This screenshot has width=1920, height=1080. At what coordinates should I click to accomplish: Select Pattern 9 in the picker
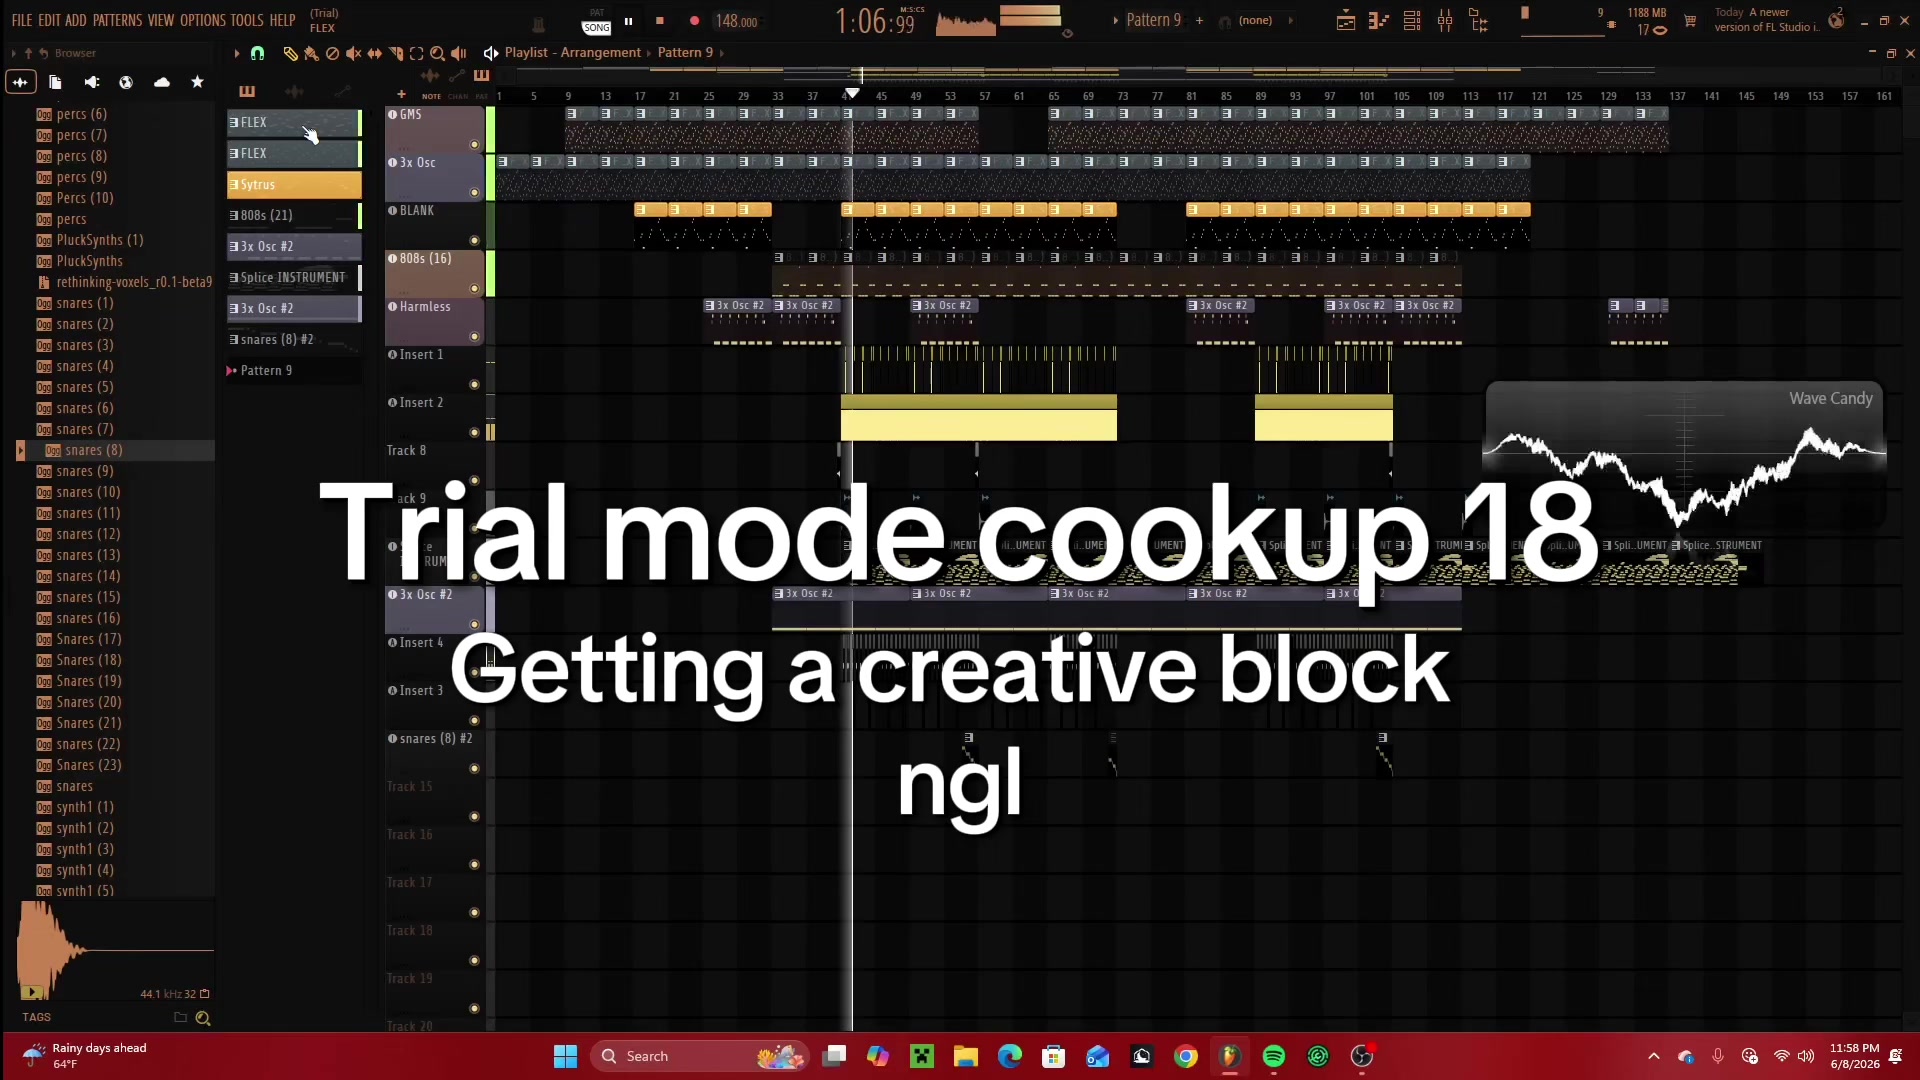point(294,371)
